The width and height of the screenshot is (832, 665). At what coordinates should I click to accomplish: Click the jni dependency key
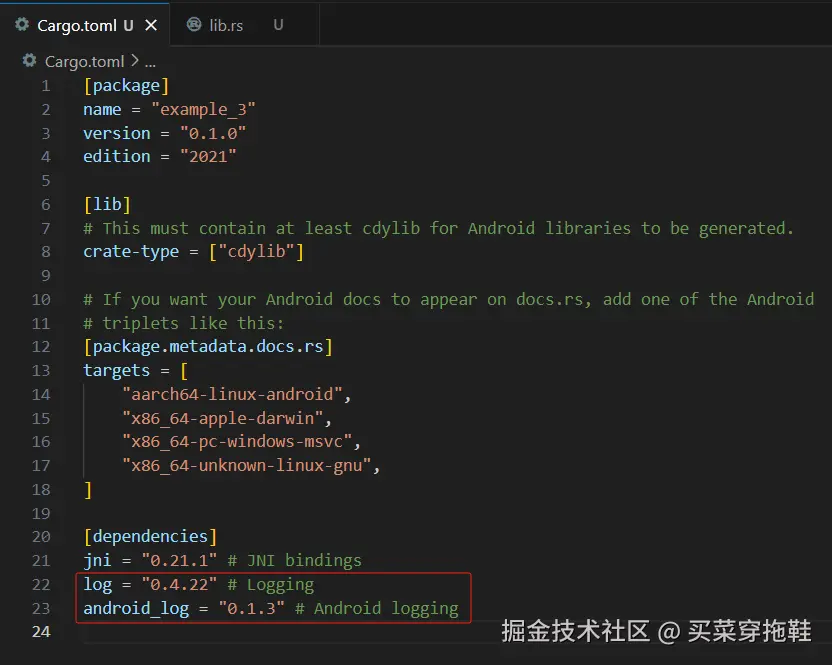(98, 560)
